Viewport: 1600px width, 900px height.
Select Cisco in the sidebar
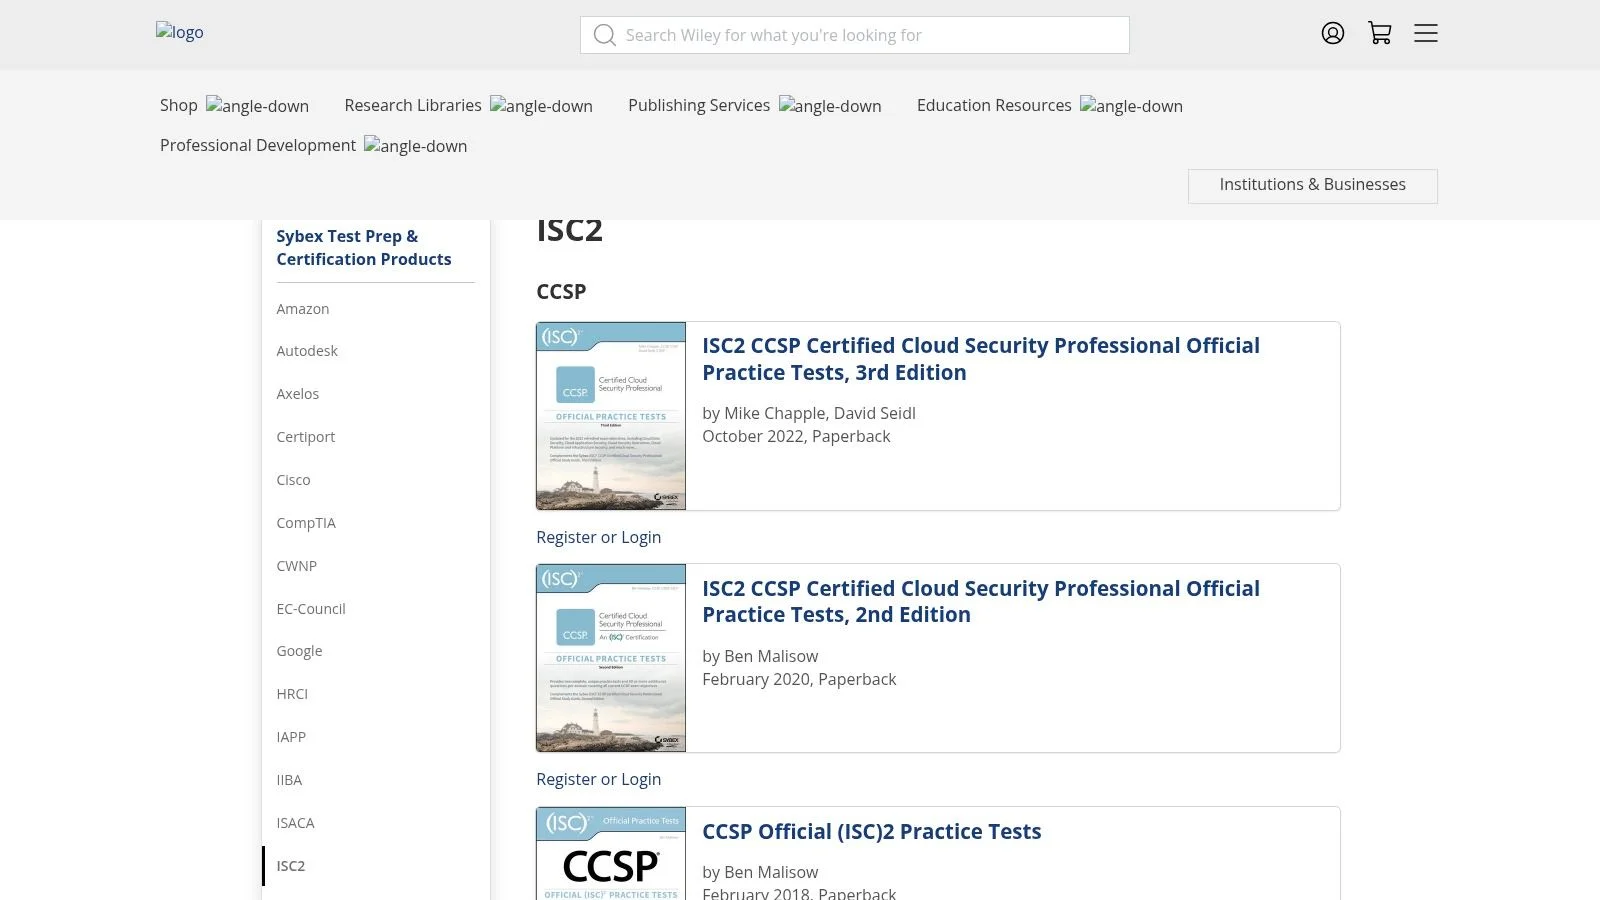tap(294, 481)
